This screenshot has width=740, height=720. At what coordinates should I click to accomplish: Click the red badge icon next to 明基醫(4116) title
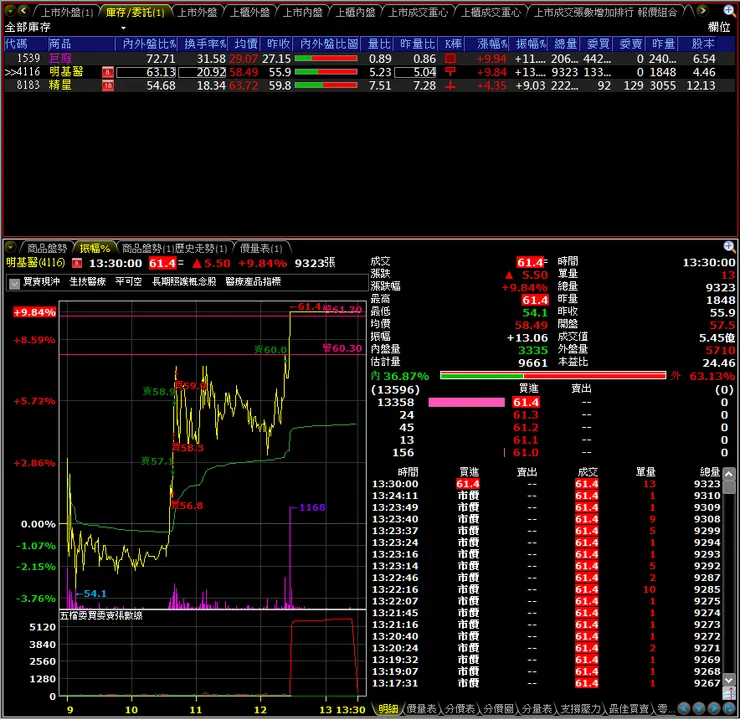point(76,263)
